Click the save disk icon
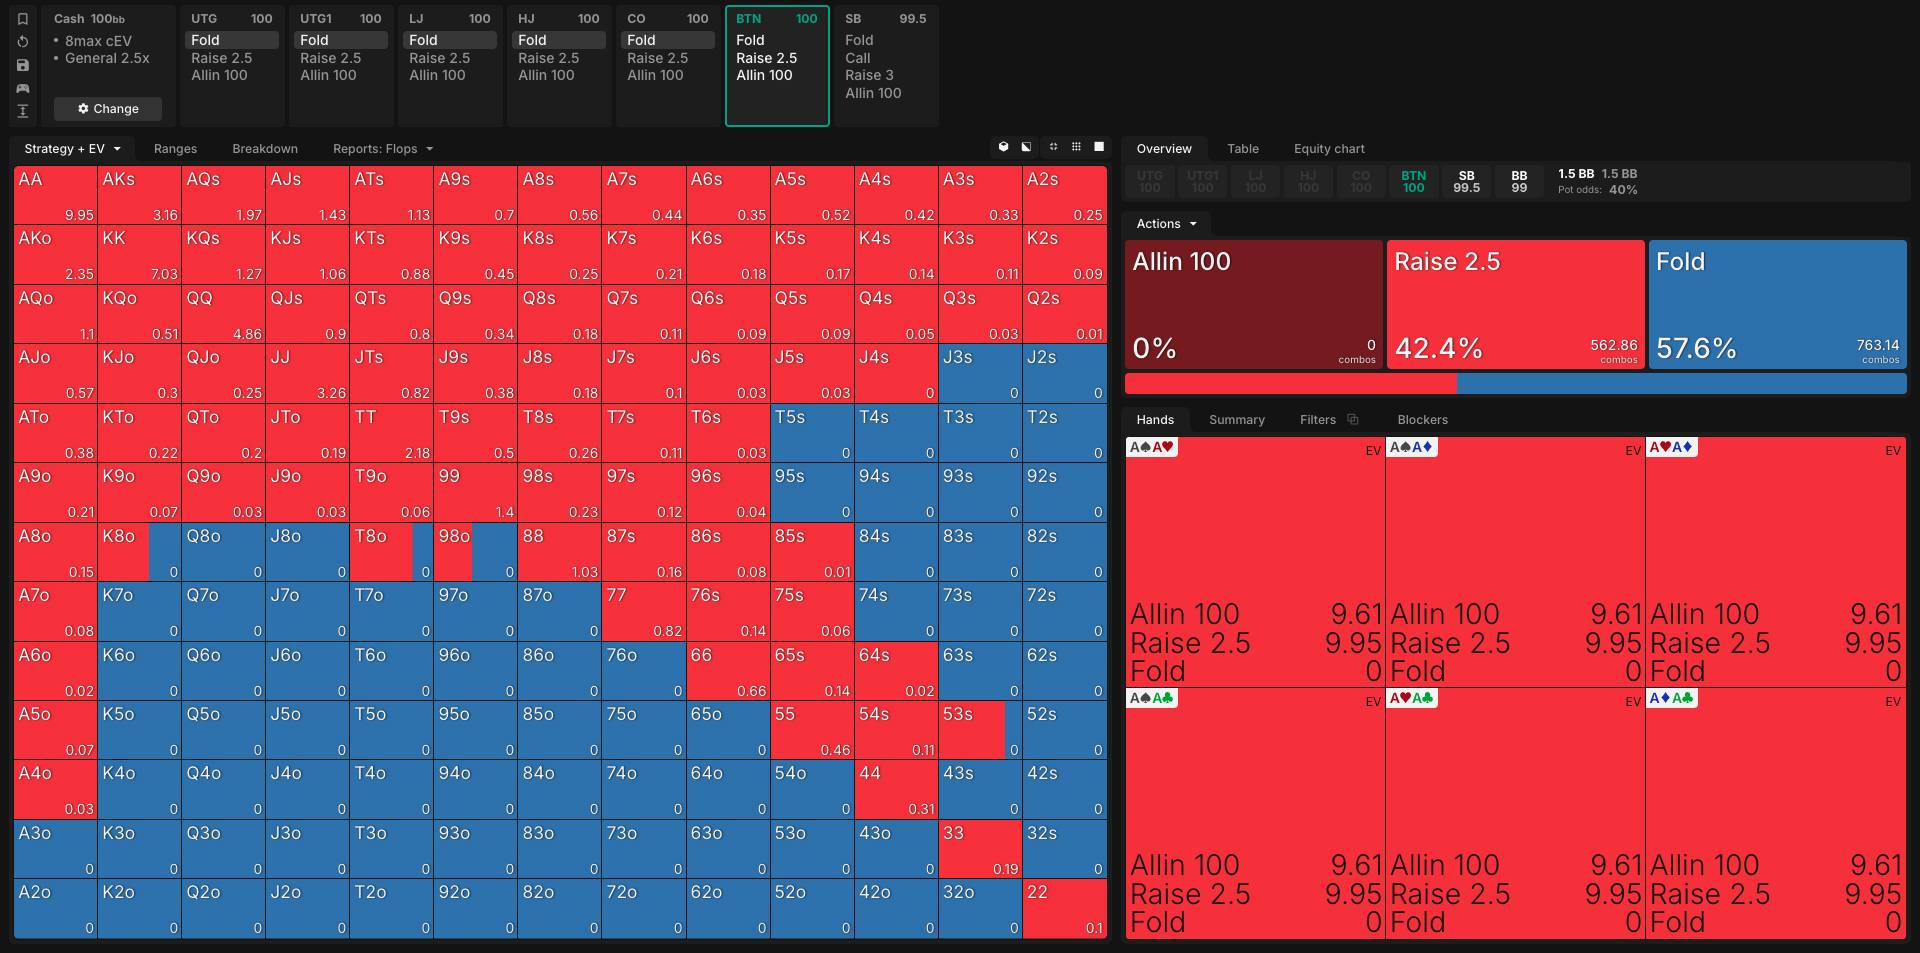Screen dimensions: 1920x953 coord(23,65)
